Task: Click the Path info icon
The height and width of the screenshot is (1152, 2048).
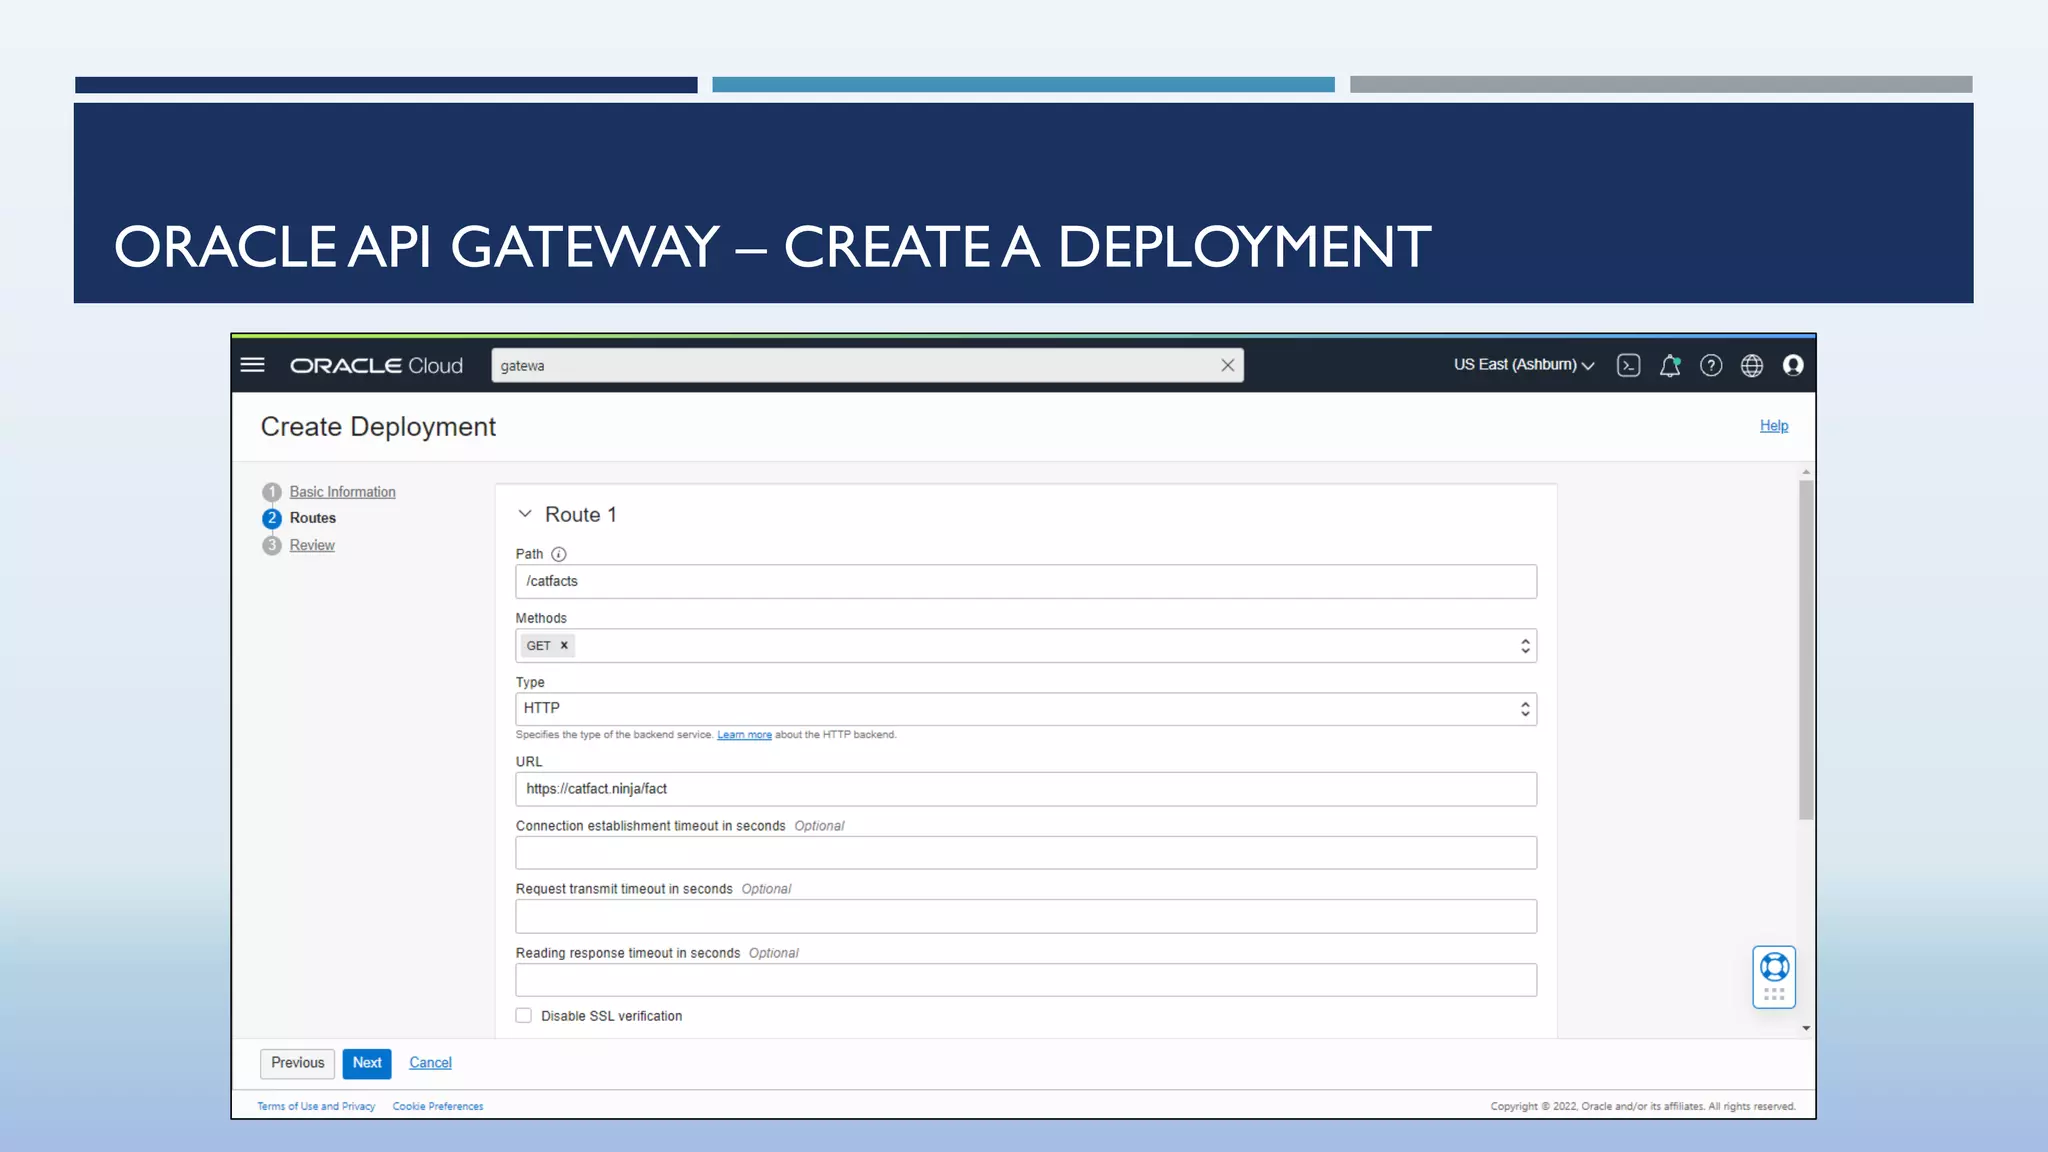Action: 559,554
